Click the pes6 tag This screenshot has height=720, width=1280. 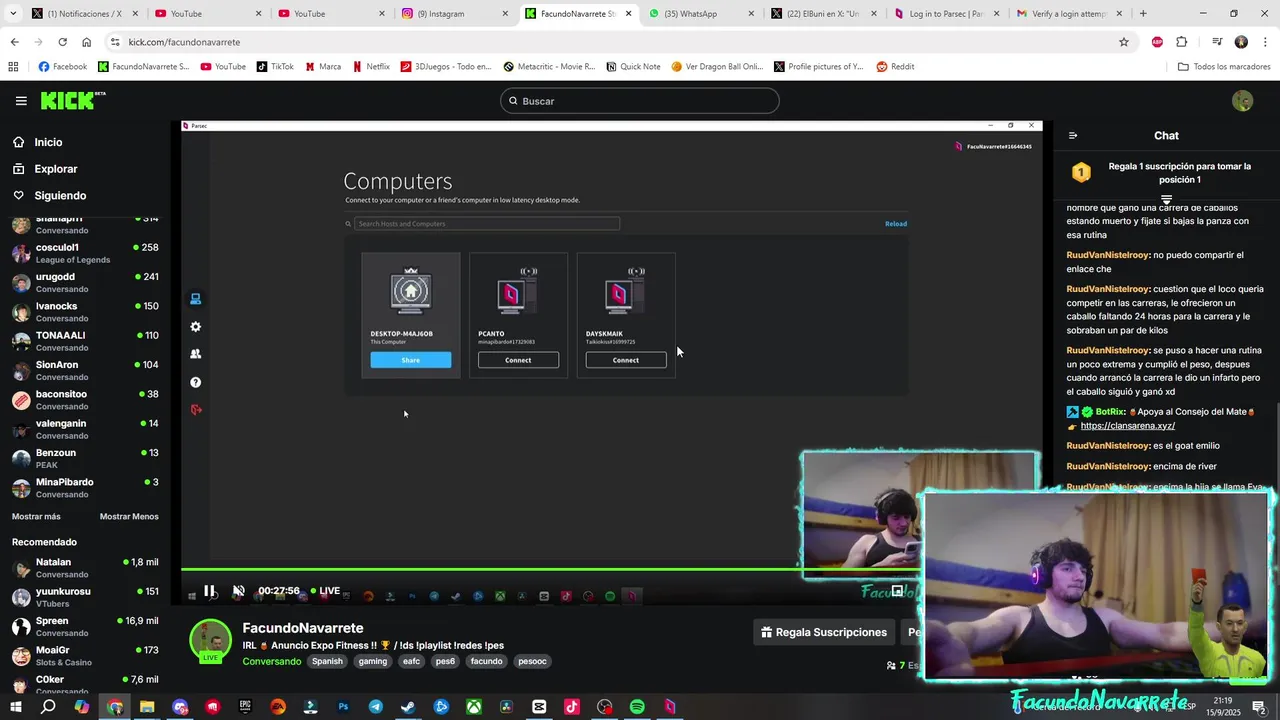pos(445,661)
